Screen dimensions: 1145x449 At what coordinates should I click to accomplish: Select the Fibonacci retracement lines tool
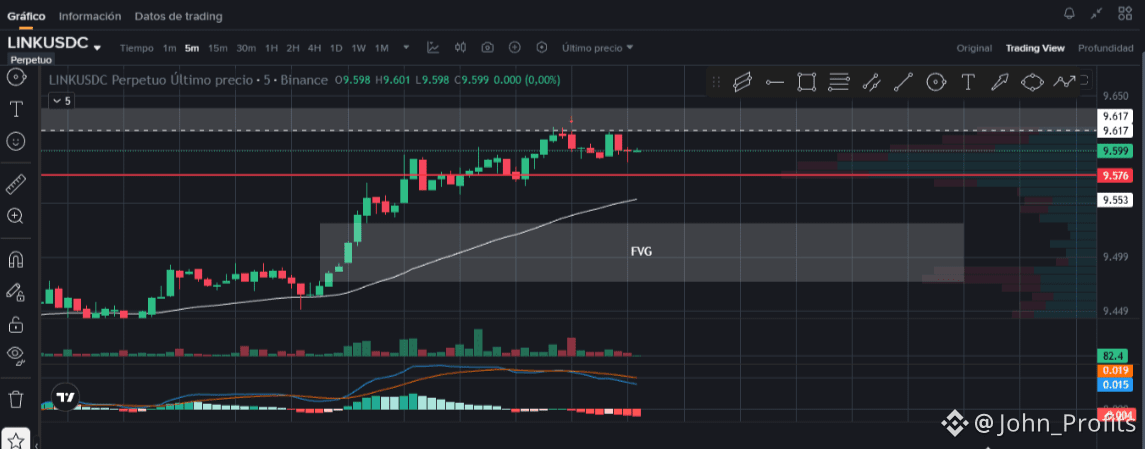tap(839, 82)
